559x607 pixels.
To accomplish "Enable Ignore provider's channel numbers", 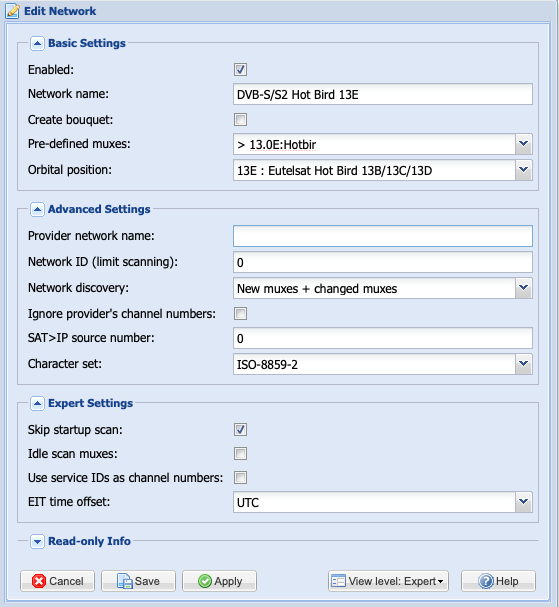I will point(240,314).
